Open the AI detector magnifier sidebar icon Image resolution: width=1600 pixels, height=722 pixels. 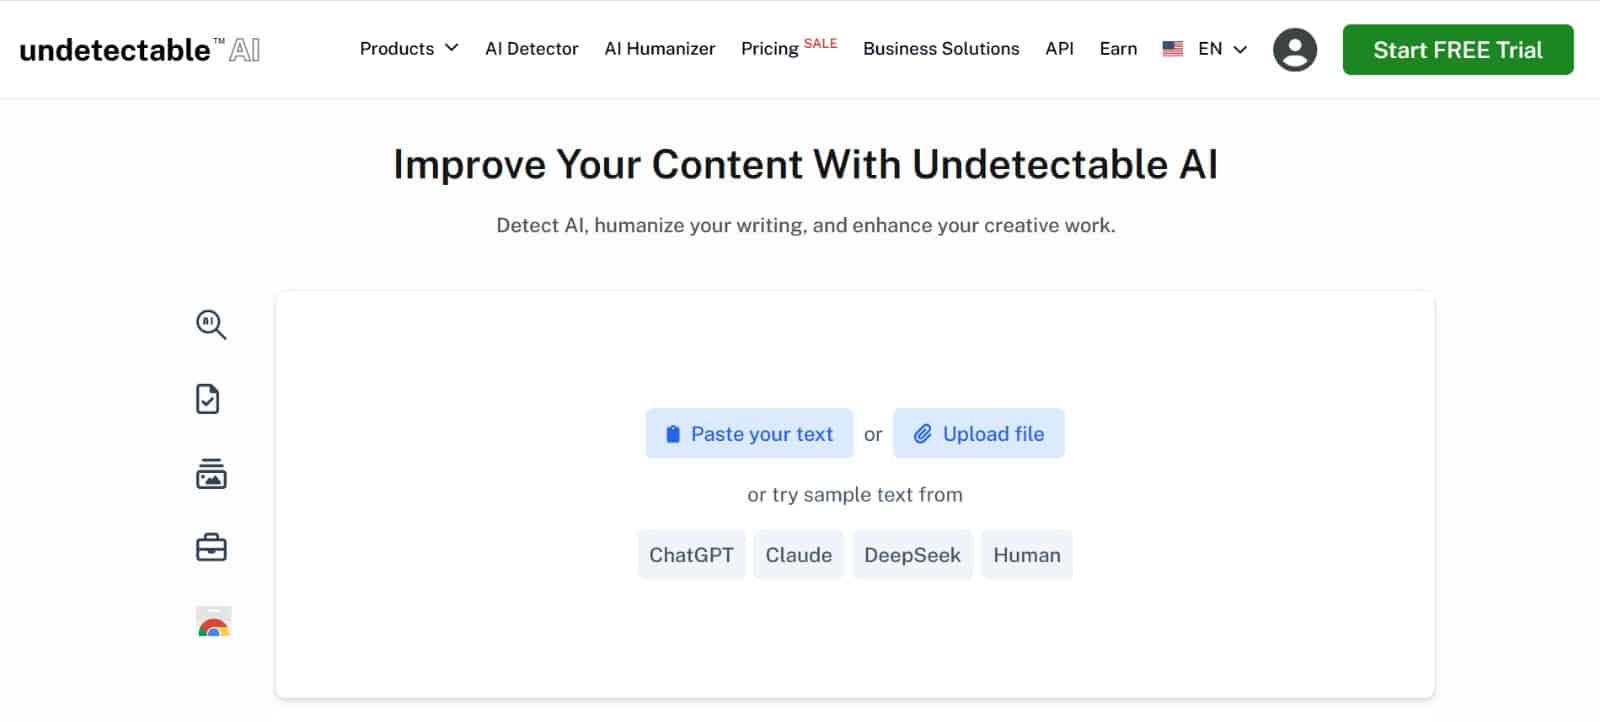(x=211, y=324)
